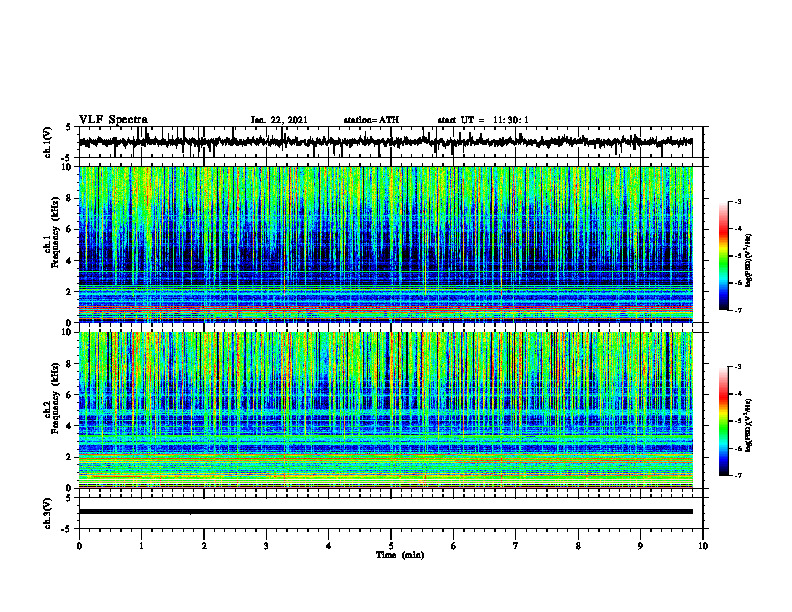Click the "2" tick on the time axis
792x612 pixels.
(x=204, y=546)
